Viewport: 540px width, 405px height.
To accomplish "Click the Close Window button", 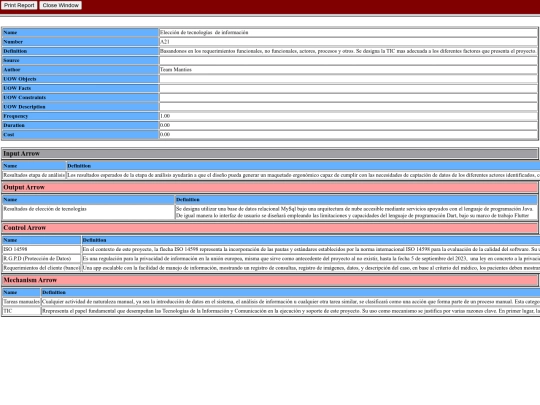I will click(61, 5).
